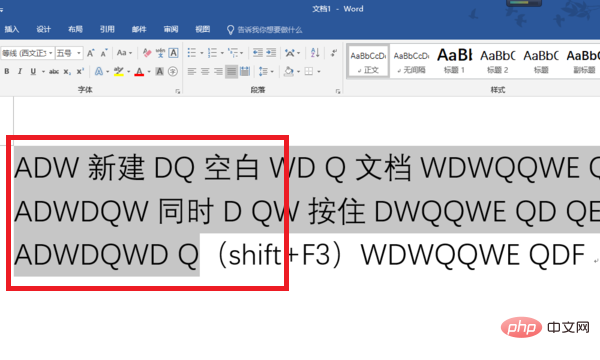This screenshot has width=600, height=360.
Task: Apply strikethrough formatting (abc)
Action: point(54,72)
